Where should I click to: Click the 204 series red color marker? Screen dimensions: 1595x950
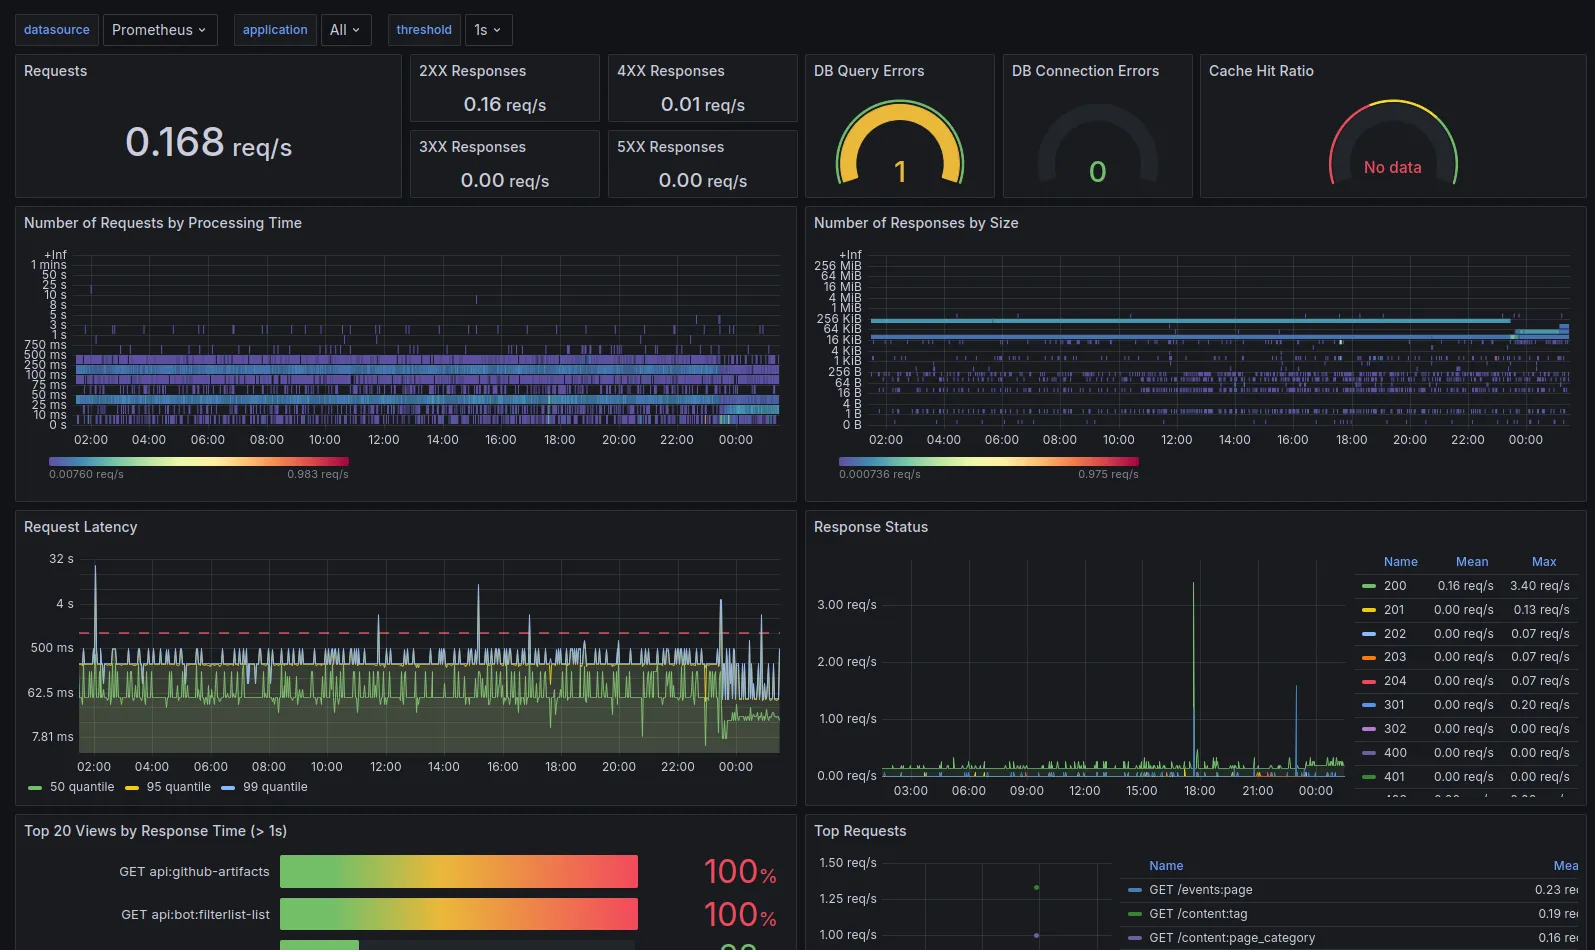coord(1369,681)
